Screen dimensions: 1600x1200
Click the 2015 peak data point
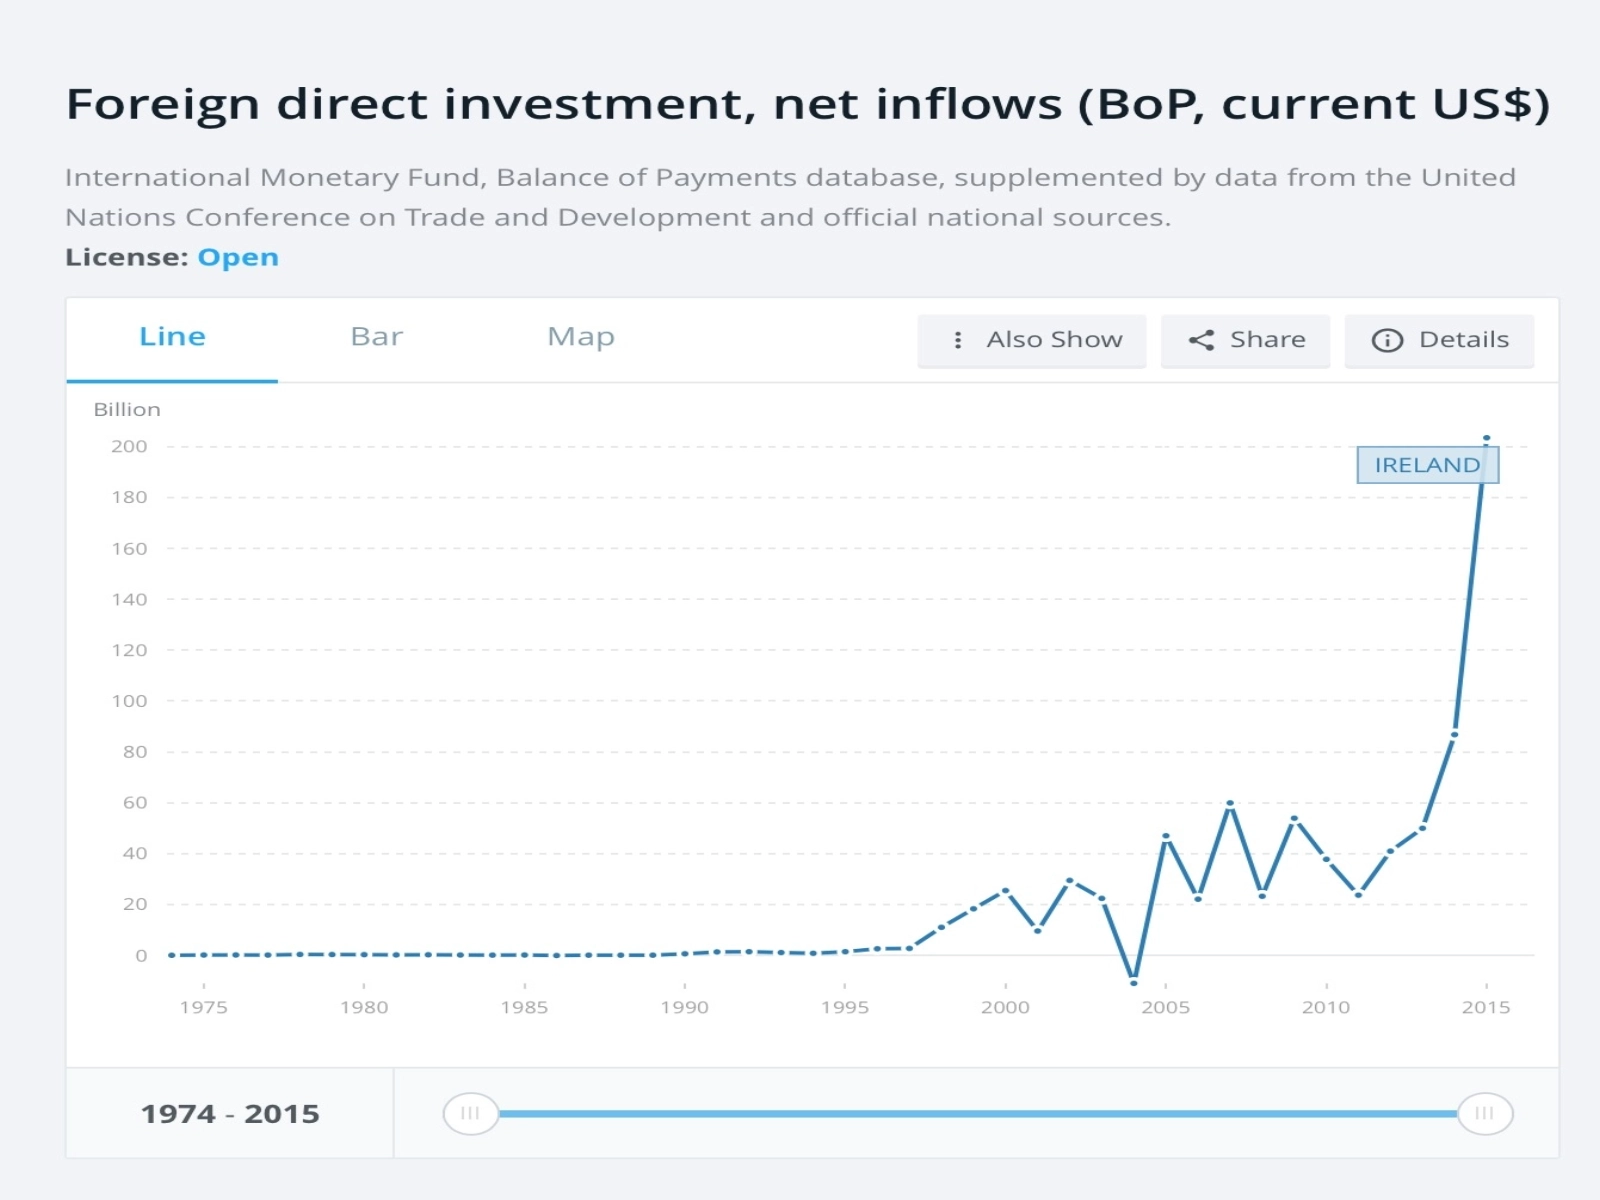[1486, 438]
